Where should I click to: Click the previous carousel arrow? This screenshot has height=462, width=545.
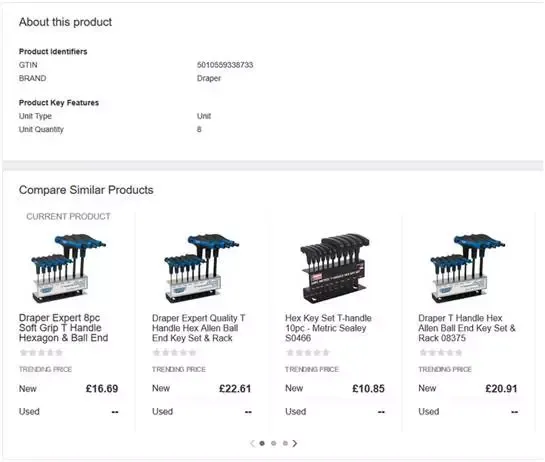(x=252, y=443)
